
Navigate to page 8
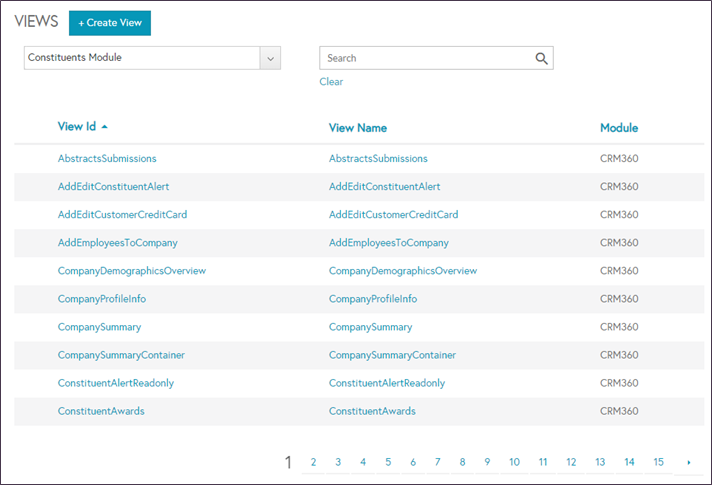462,462
